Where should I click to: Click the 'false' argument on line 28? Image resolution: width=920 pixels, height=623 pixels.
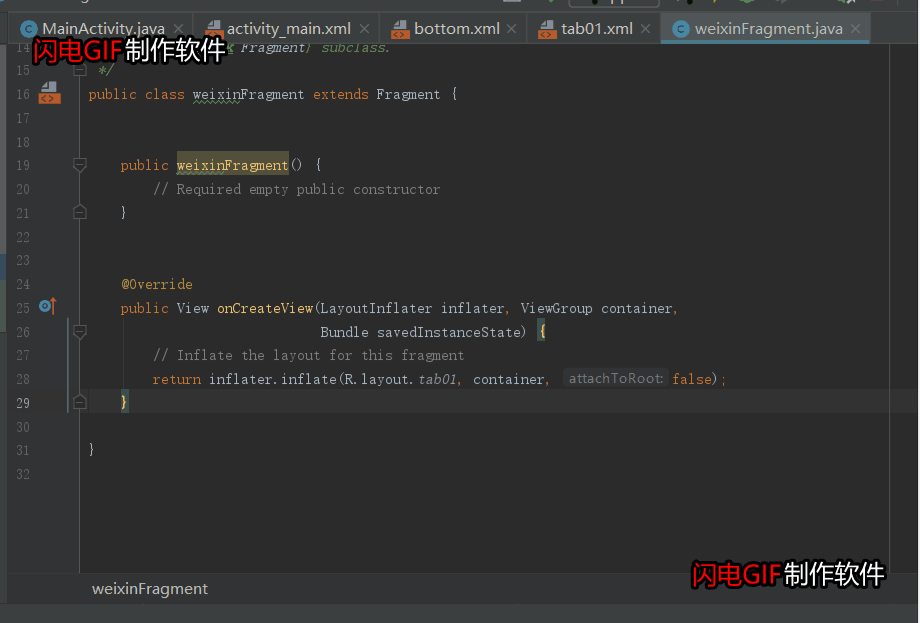click(692, 379)
